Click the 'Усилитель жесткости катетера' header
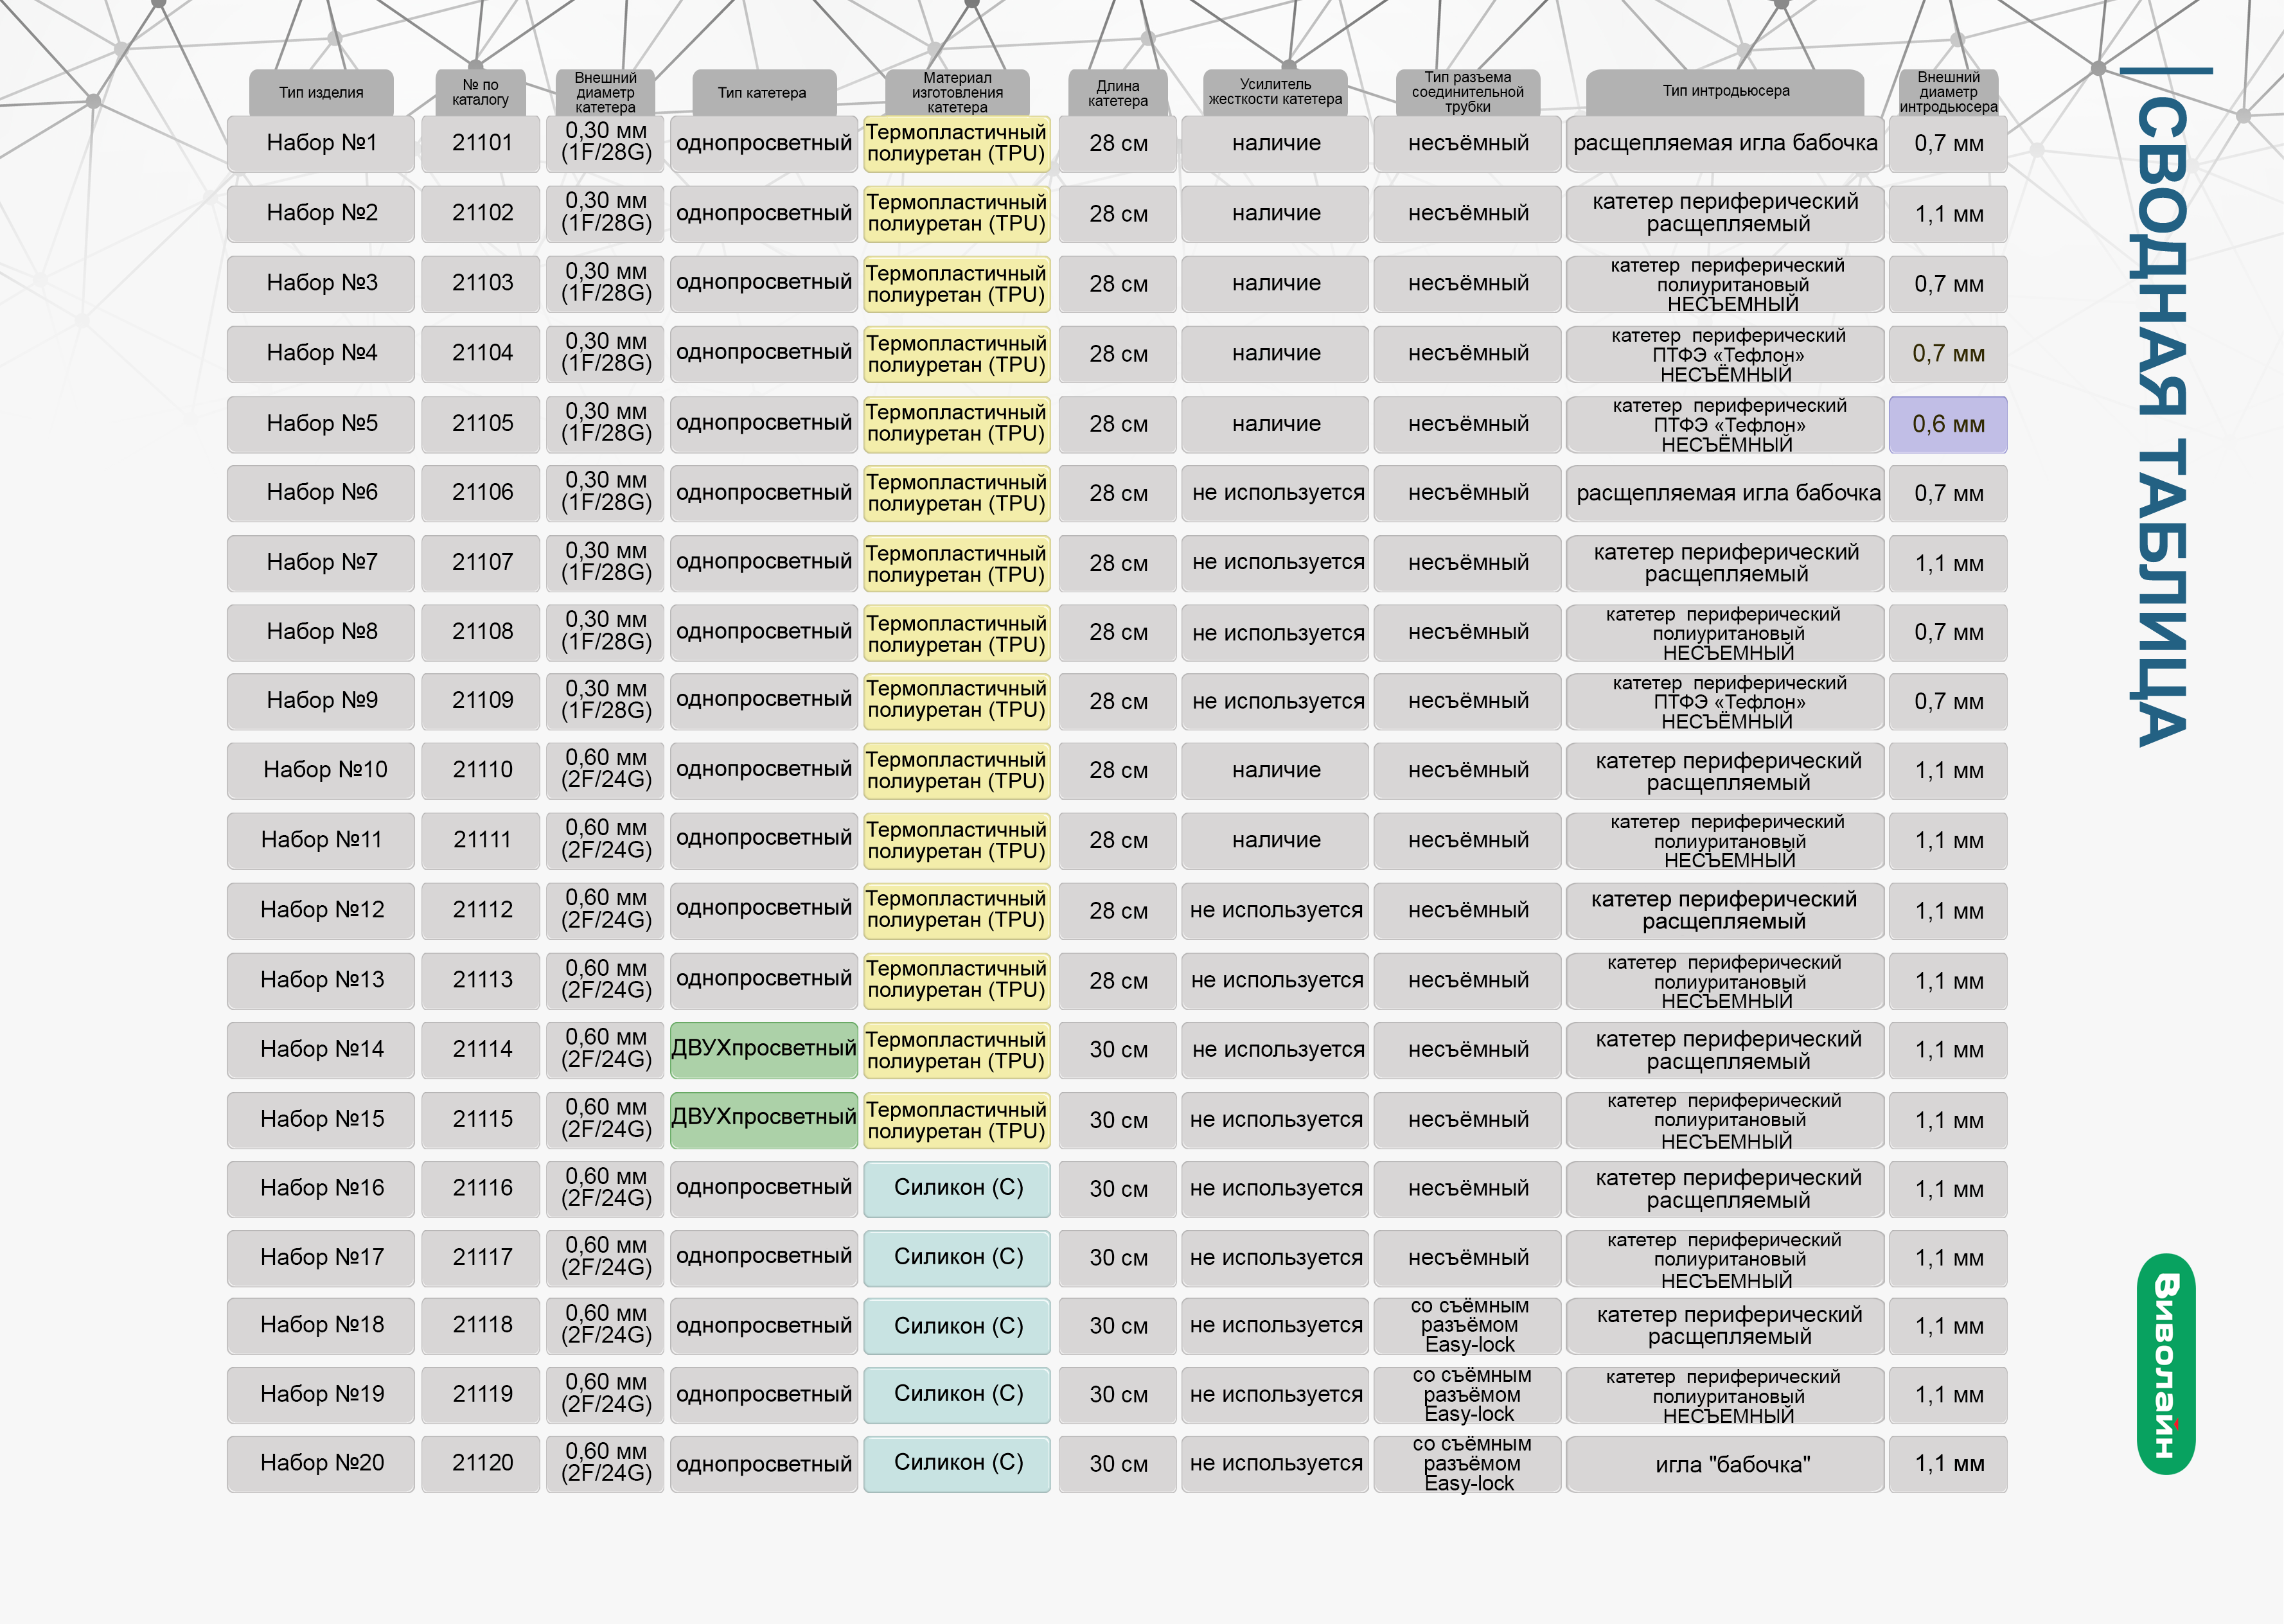 [x=1275, y=92]
